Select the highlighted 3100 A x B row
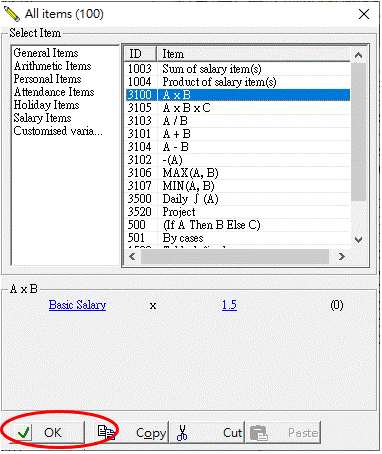The image size is (382, 454). click(x=238, y=95)
